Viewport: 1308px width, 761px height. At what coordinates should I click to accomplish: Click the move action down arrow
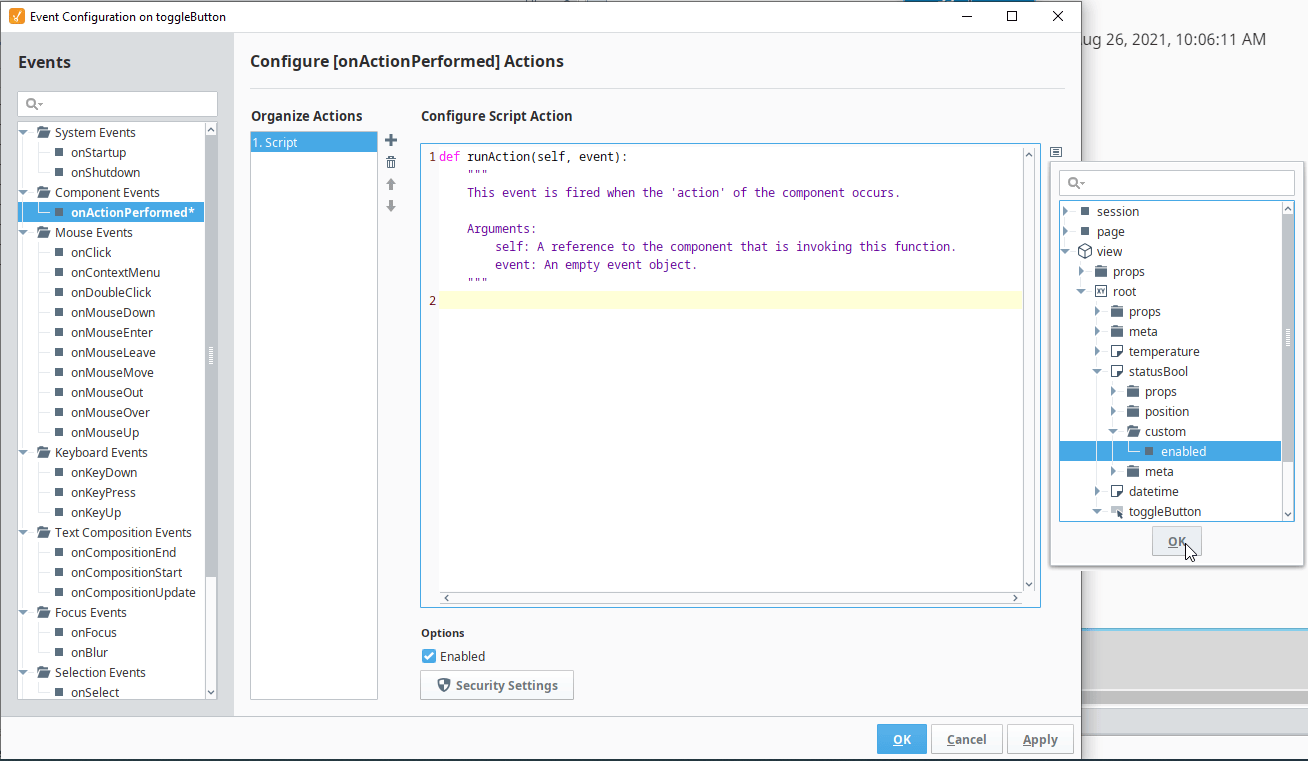click(x=391, y=206)
